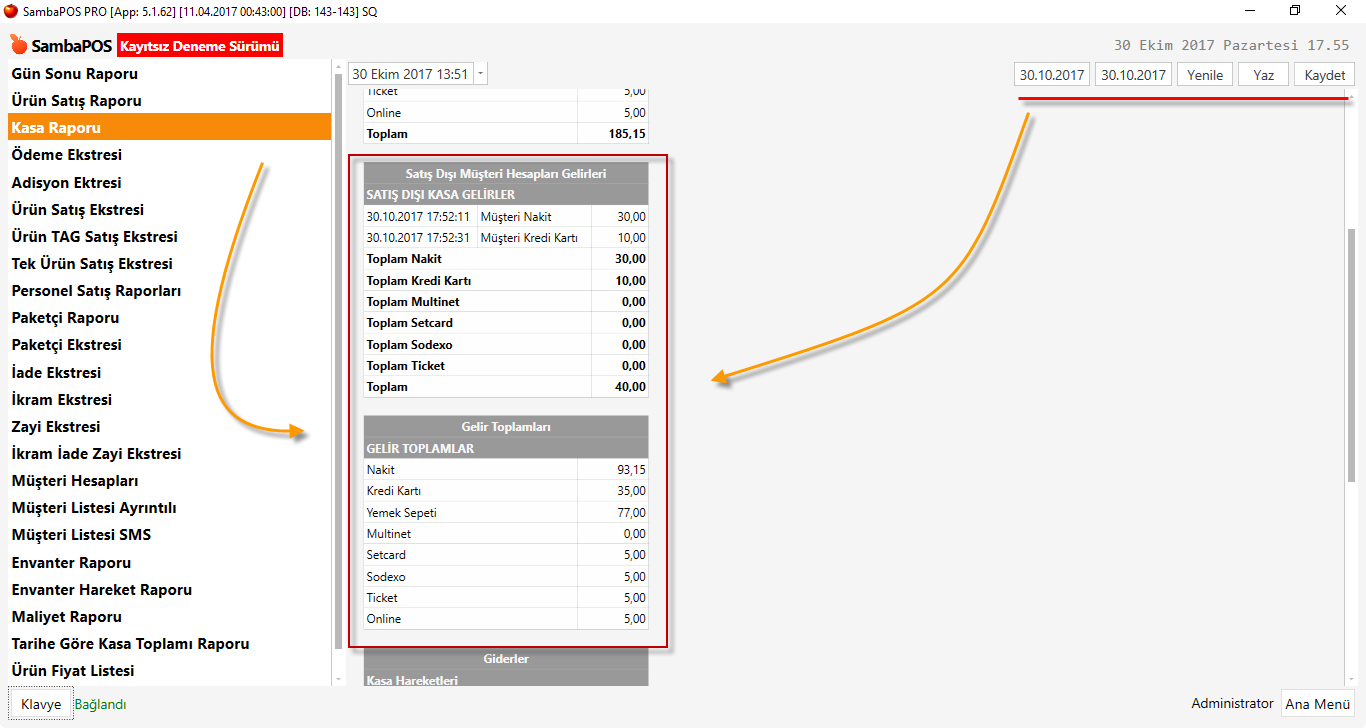This screenshot has width=1366, height=728.
Task: Click the report list sidebar scrollbar
Action: [337, 360]
